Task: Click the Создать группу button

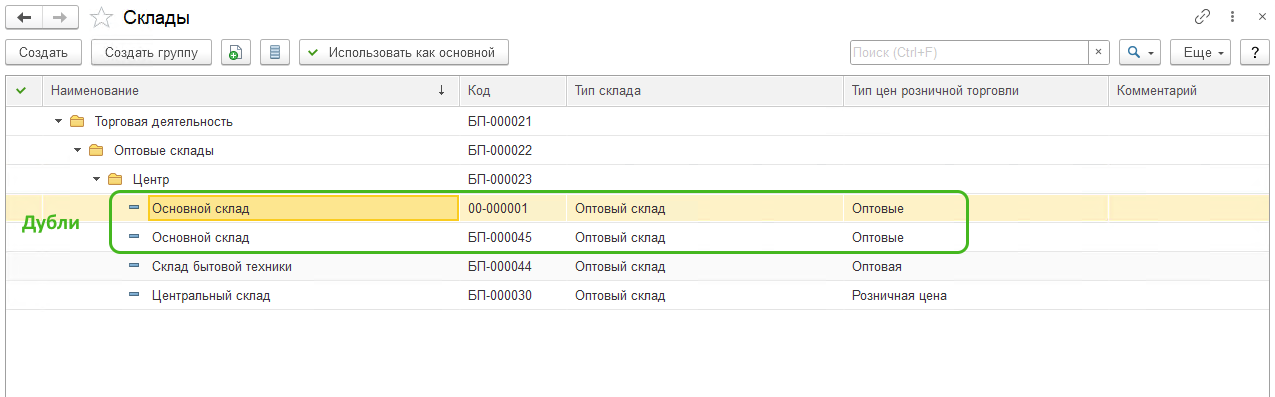Action: click(x=151, y=52)
